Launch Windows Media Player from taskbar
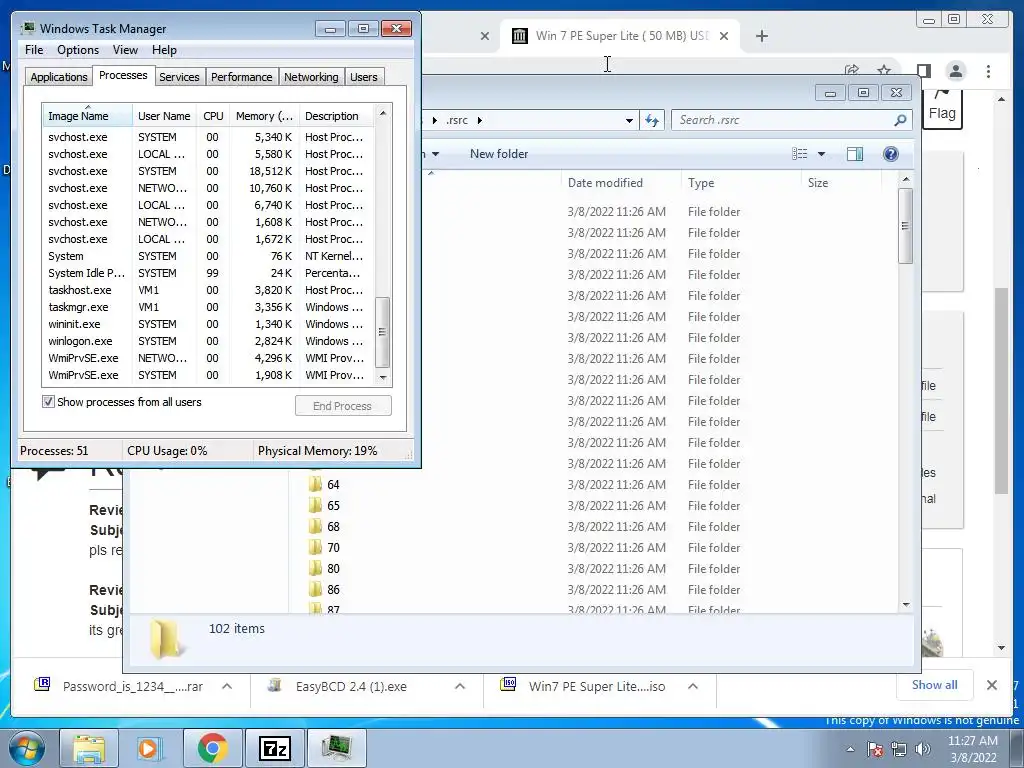Image resolution: width=1024 pixels, height=768 pixels. tap(149, 748)
